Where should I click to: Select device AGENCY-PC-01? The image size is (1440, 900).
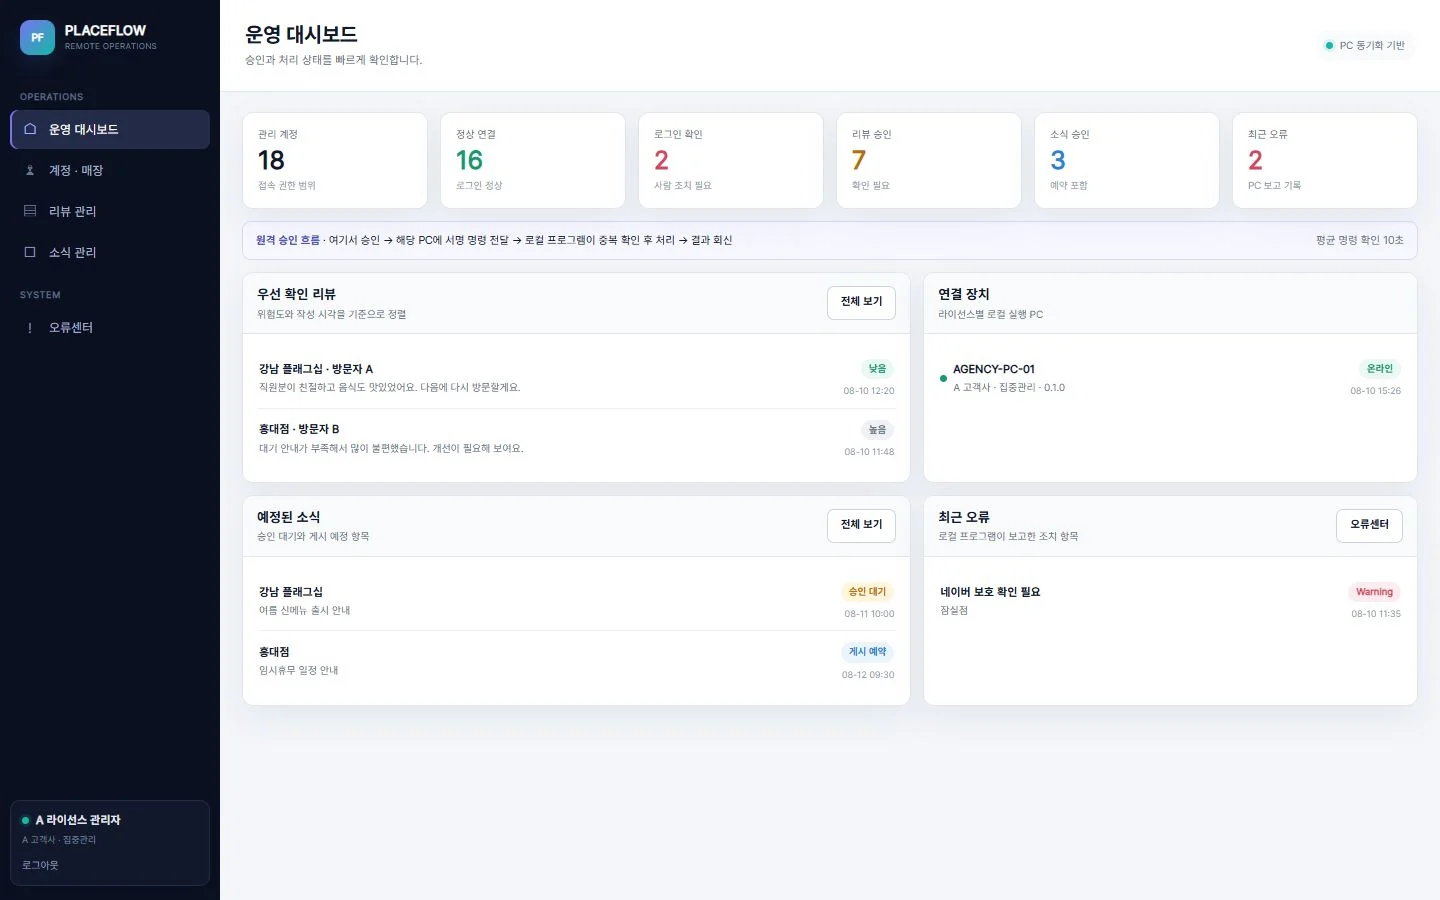coord(1170,378)
